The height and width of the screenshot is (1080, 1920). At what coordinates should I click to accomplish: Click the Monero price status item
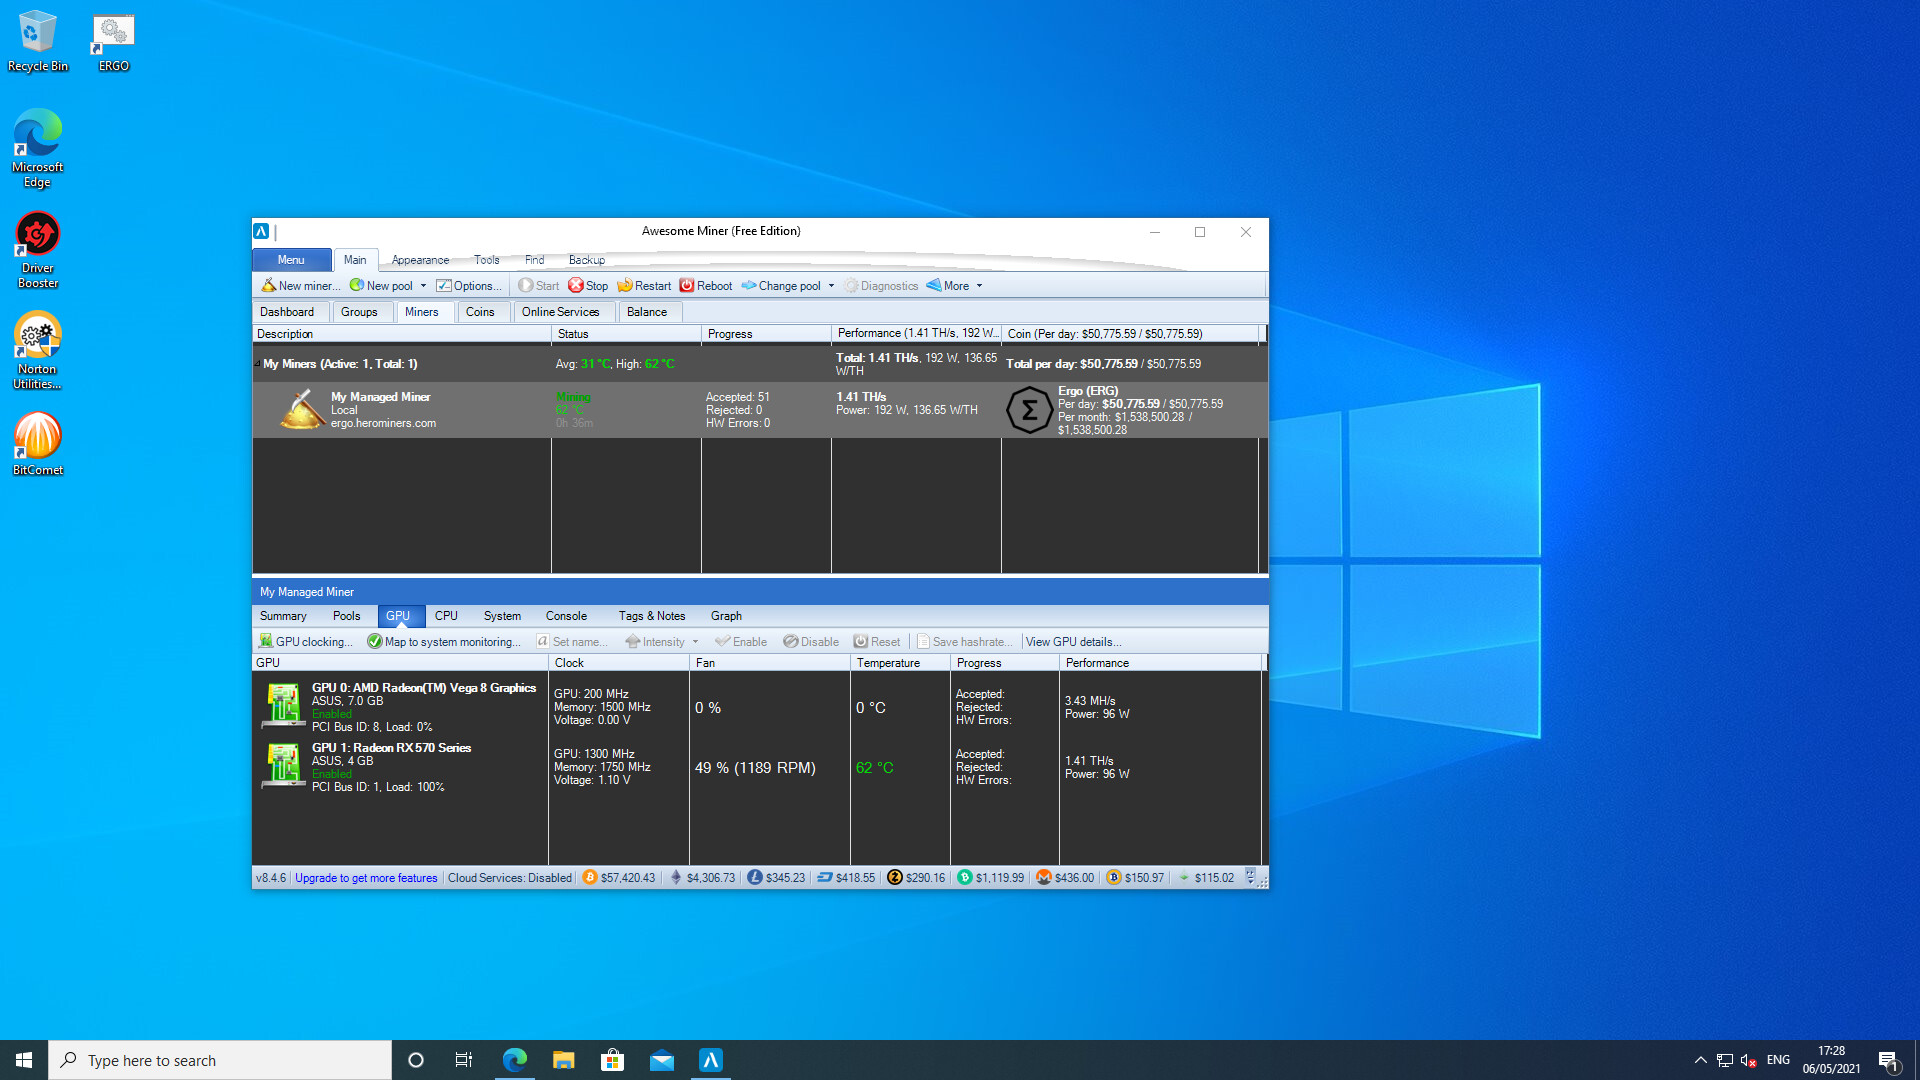(x=1065, y=878)
